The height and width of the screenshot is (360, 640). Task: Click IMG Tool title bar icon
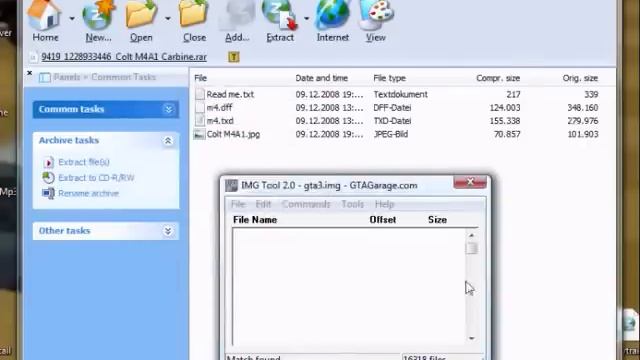click(231, 185)
